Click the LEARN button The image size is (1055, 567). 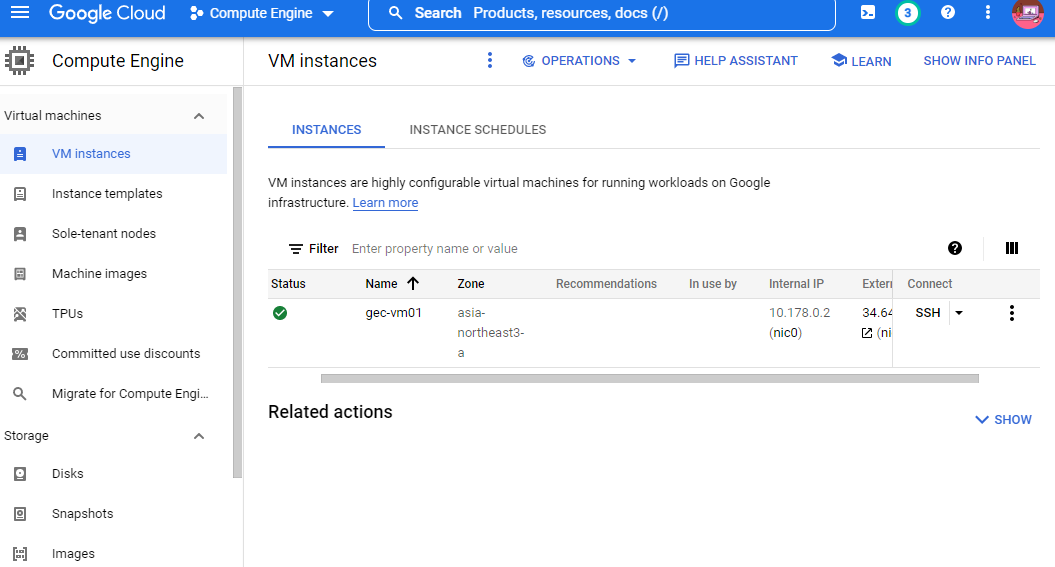click(861, 61)
